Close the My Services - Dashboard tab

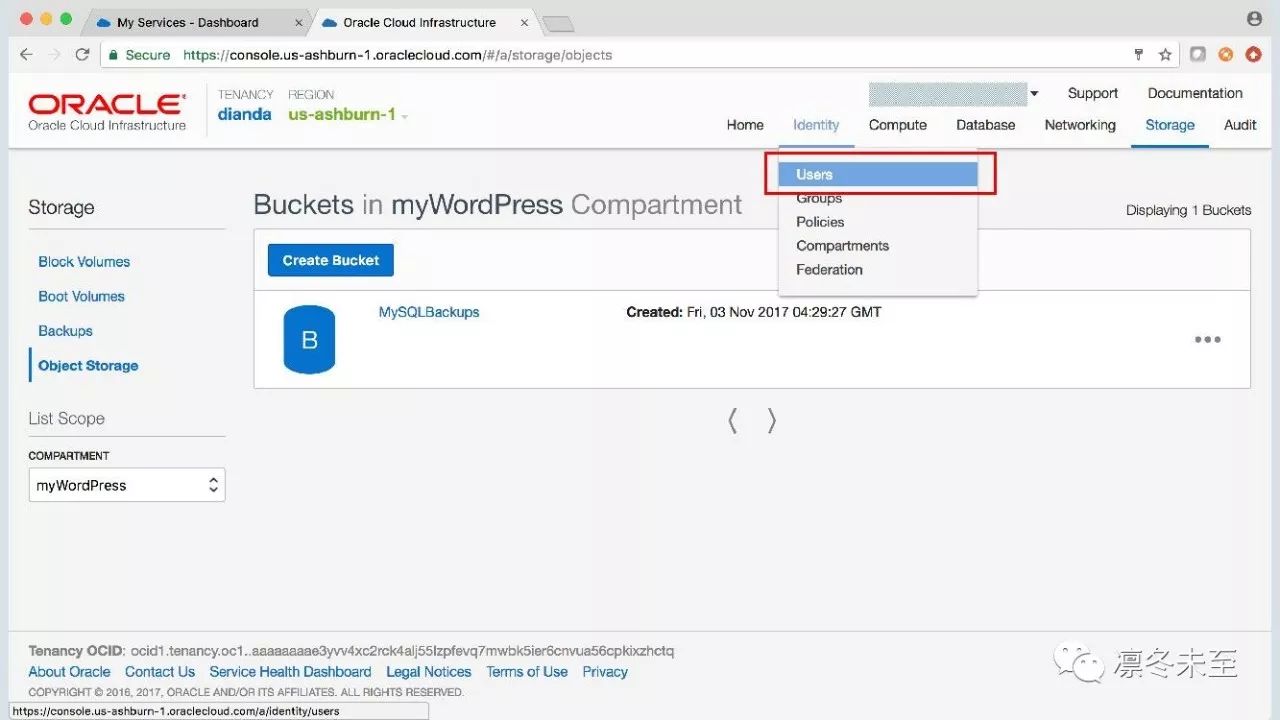point(299,23)
